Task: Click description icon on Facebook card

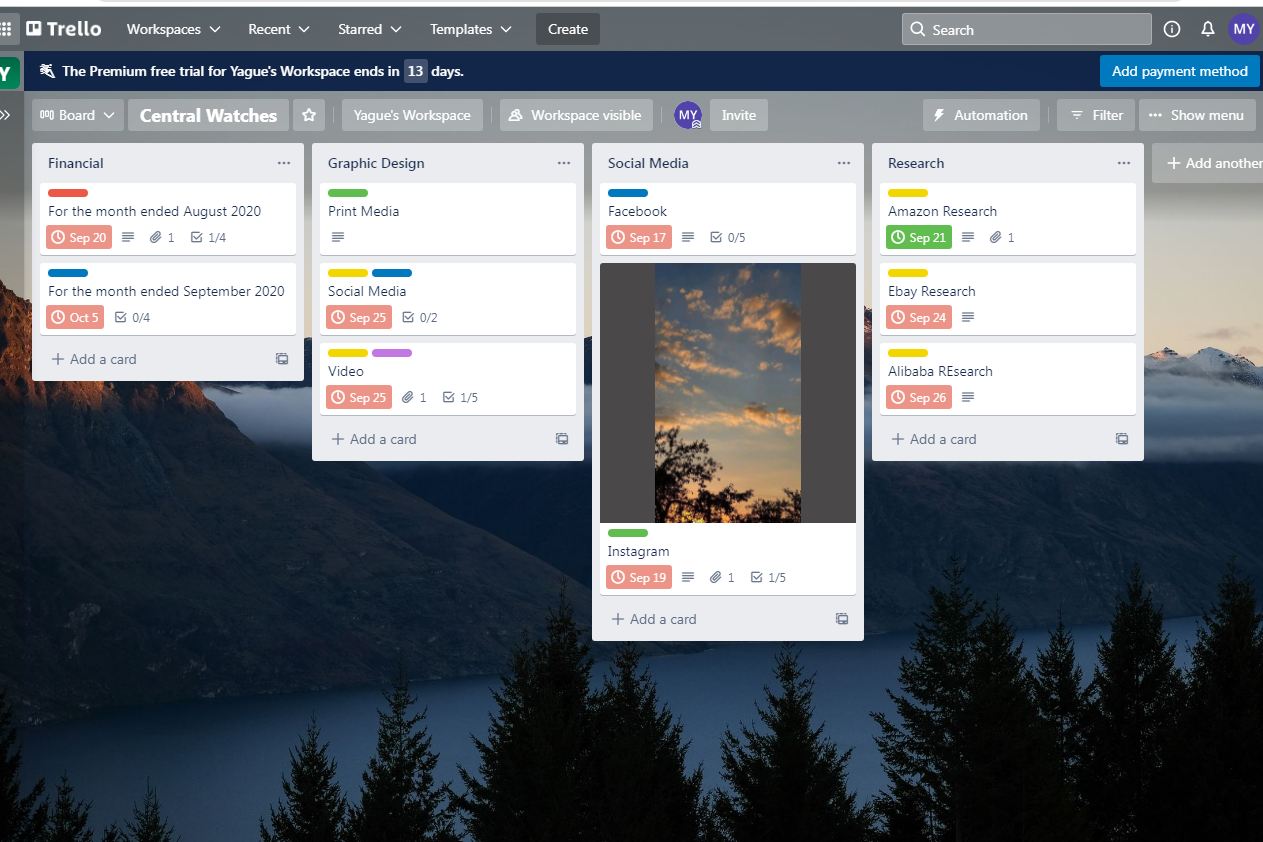Action: coord(687,237)
